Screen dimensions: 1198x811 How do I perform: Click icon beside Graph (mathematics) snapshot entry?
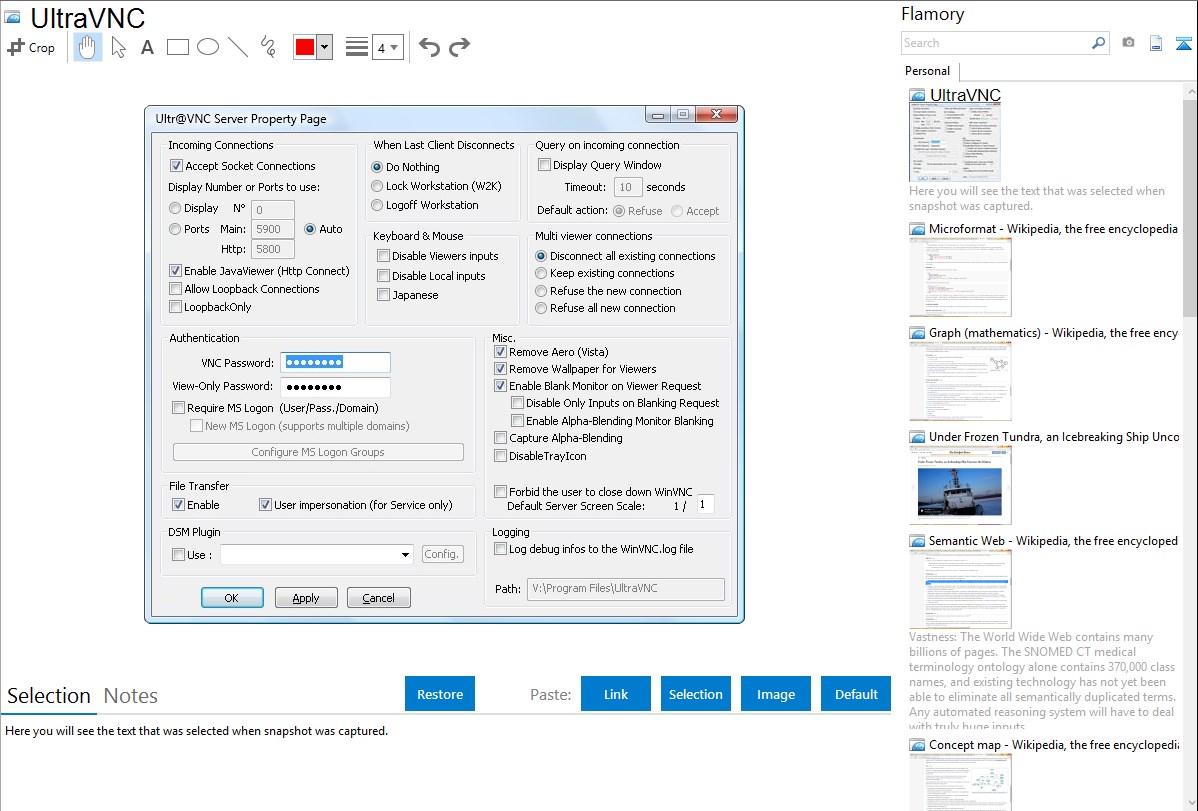coord(917,333)
